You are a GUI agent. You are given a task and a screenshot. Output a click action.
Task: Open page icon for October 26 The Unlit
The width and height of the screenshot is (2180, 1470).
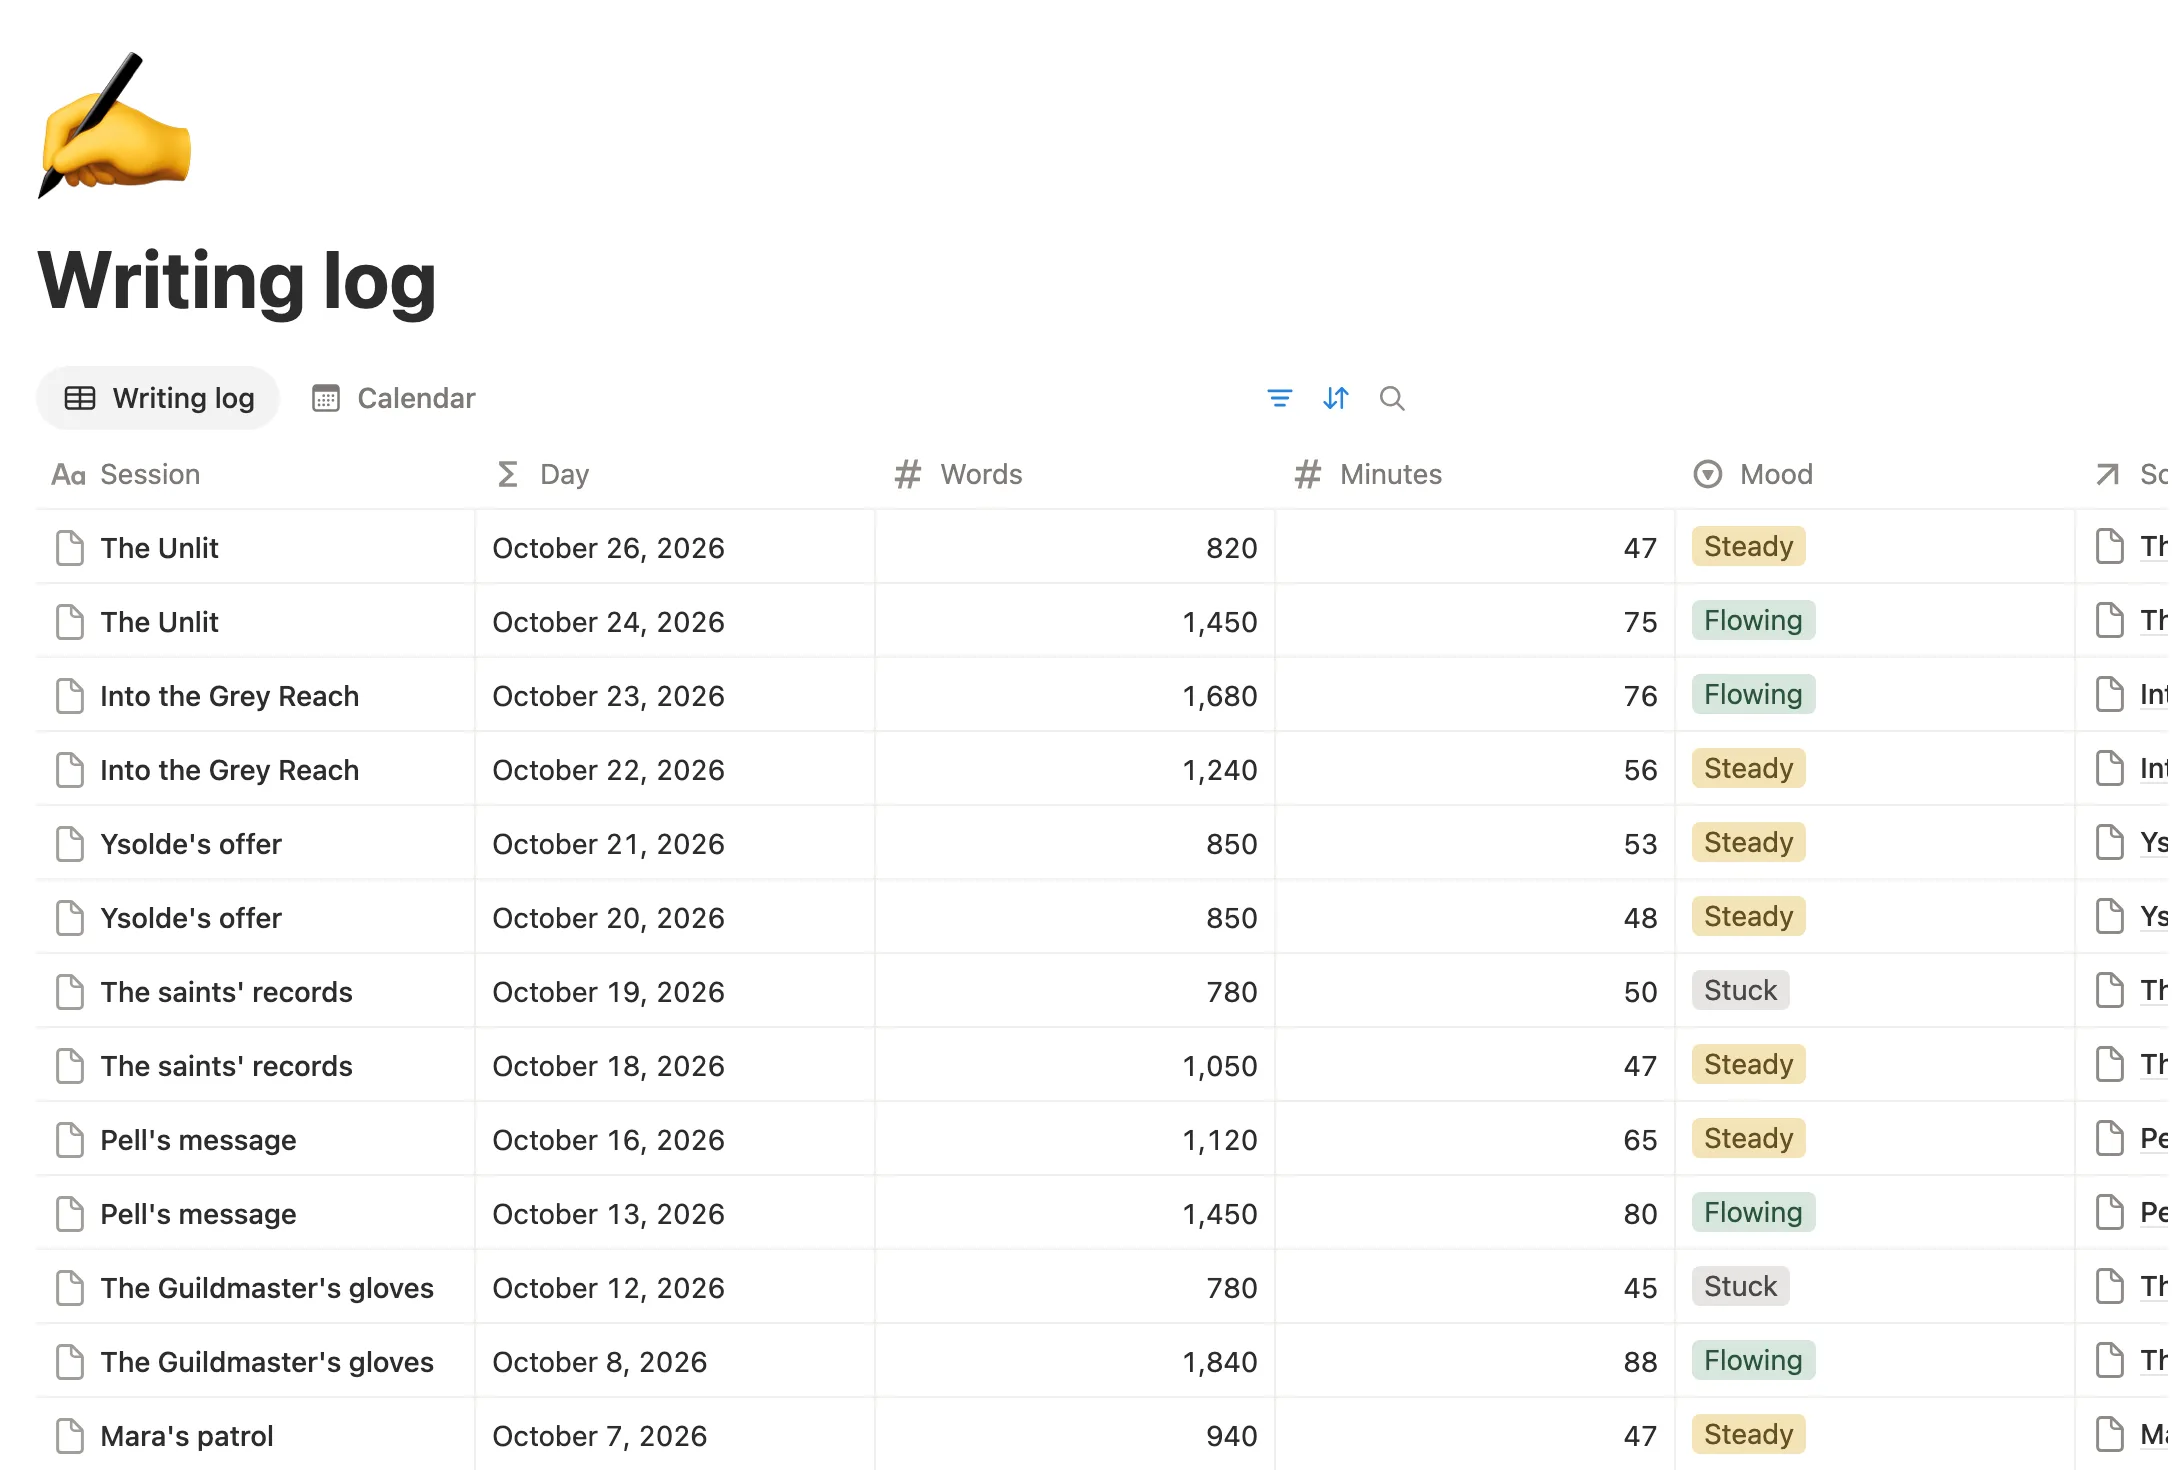70,548
